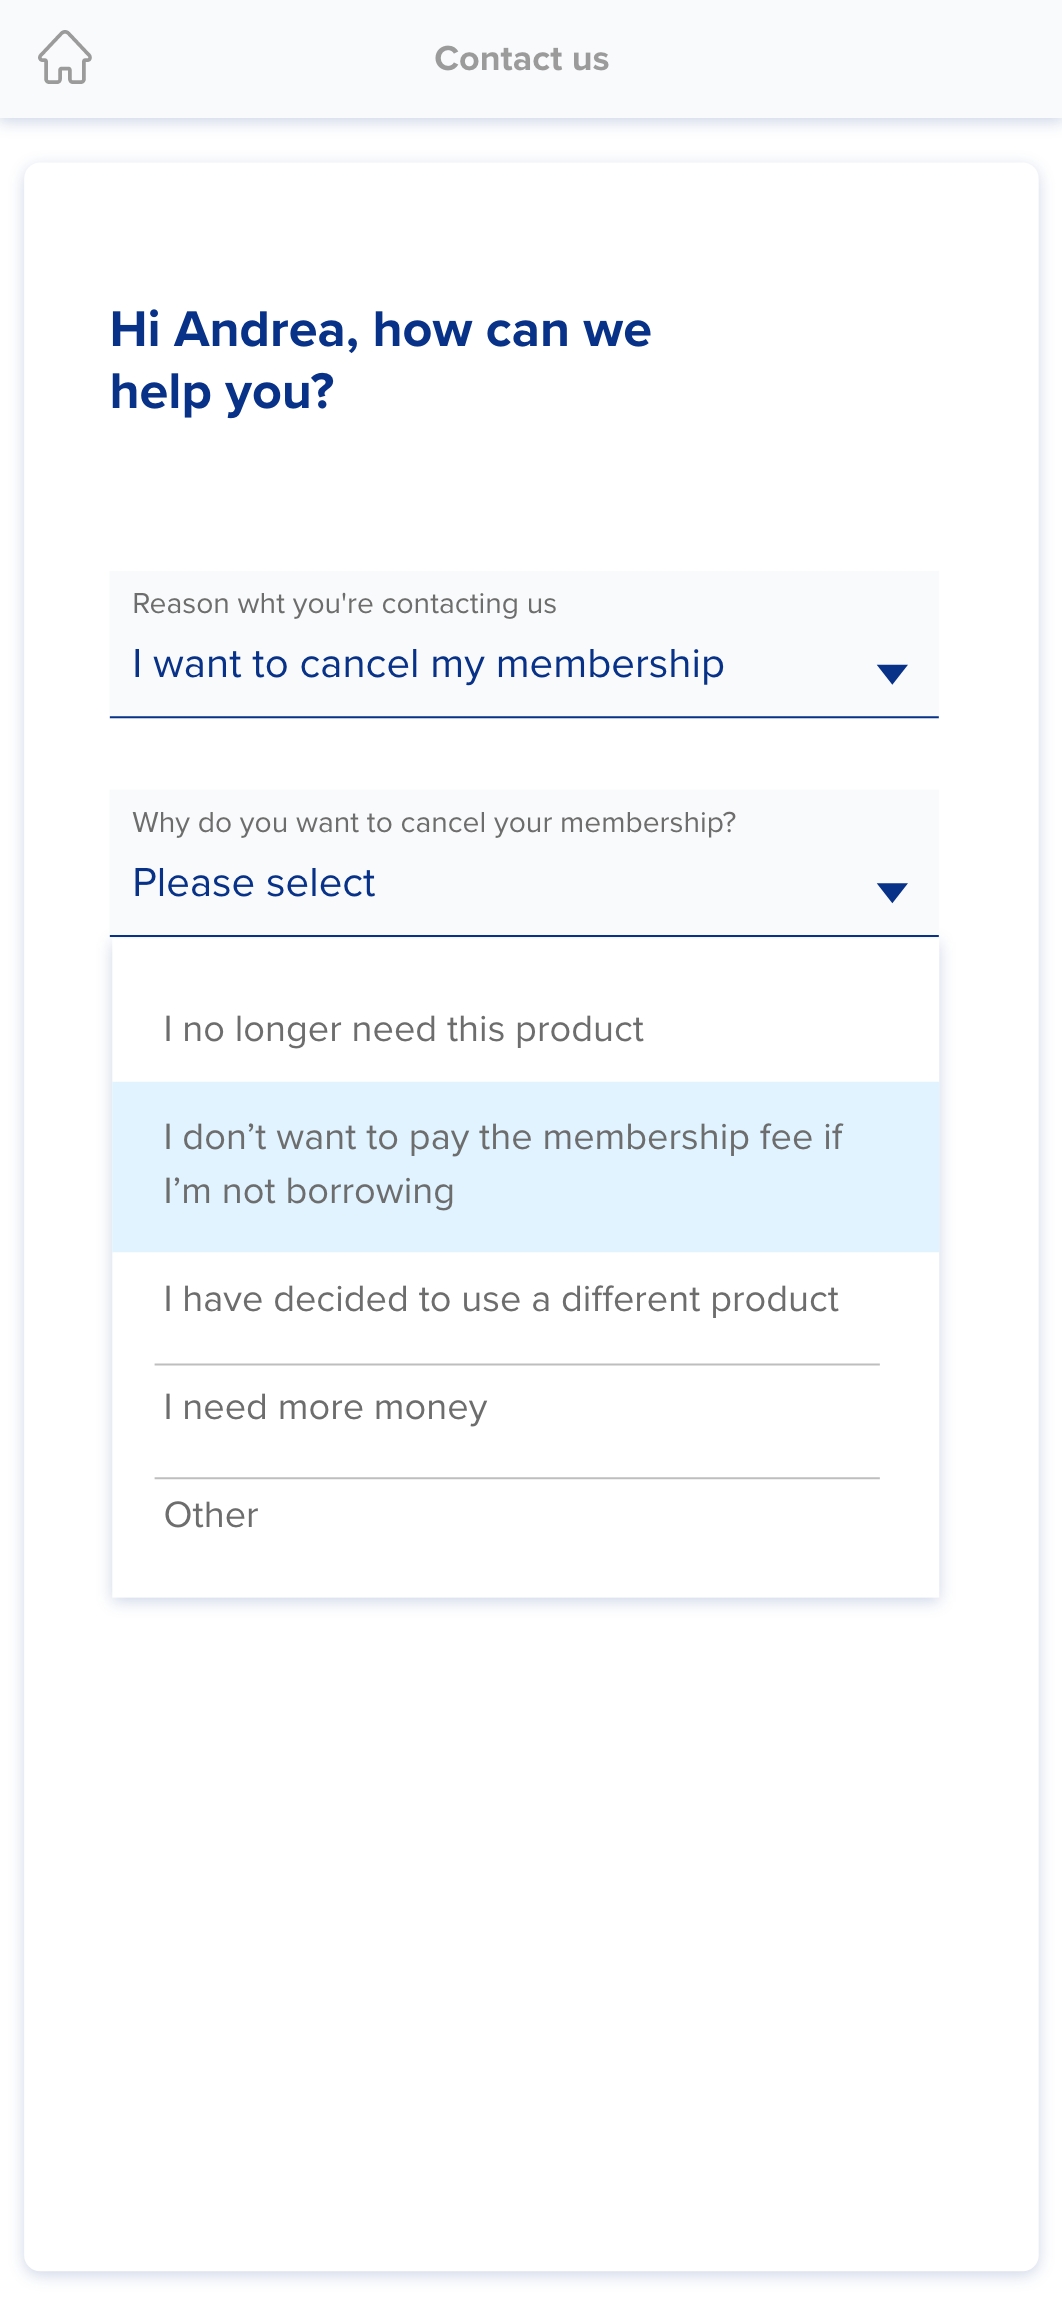Viewport: 1062px width, 2302px height.
Task: Expand the contact reason dropdown arrow
Action: 891,673
